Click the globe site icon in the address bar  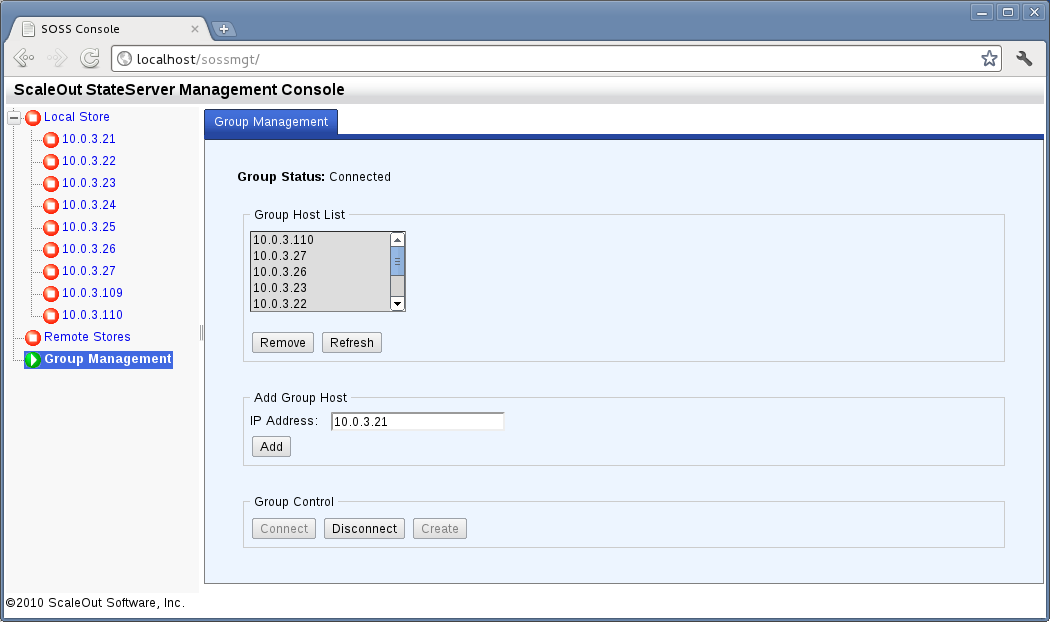coord(125,59)
